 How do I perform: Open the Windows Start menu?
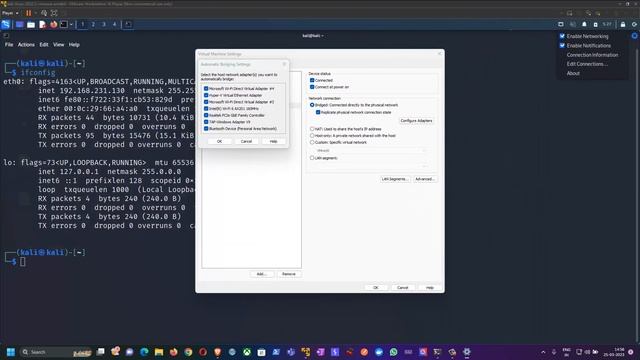pos(11,352)
